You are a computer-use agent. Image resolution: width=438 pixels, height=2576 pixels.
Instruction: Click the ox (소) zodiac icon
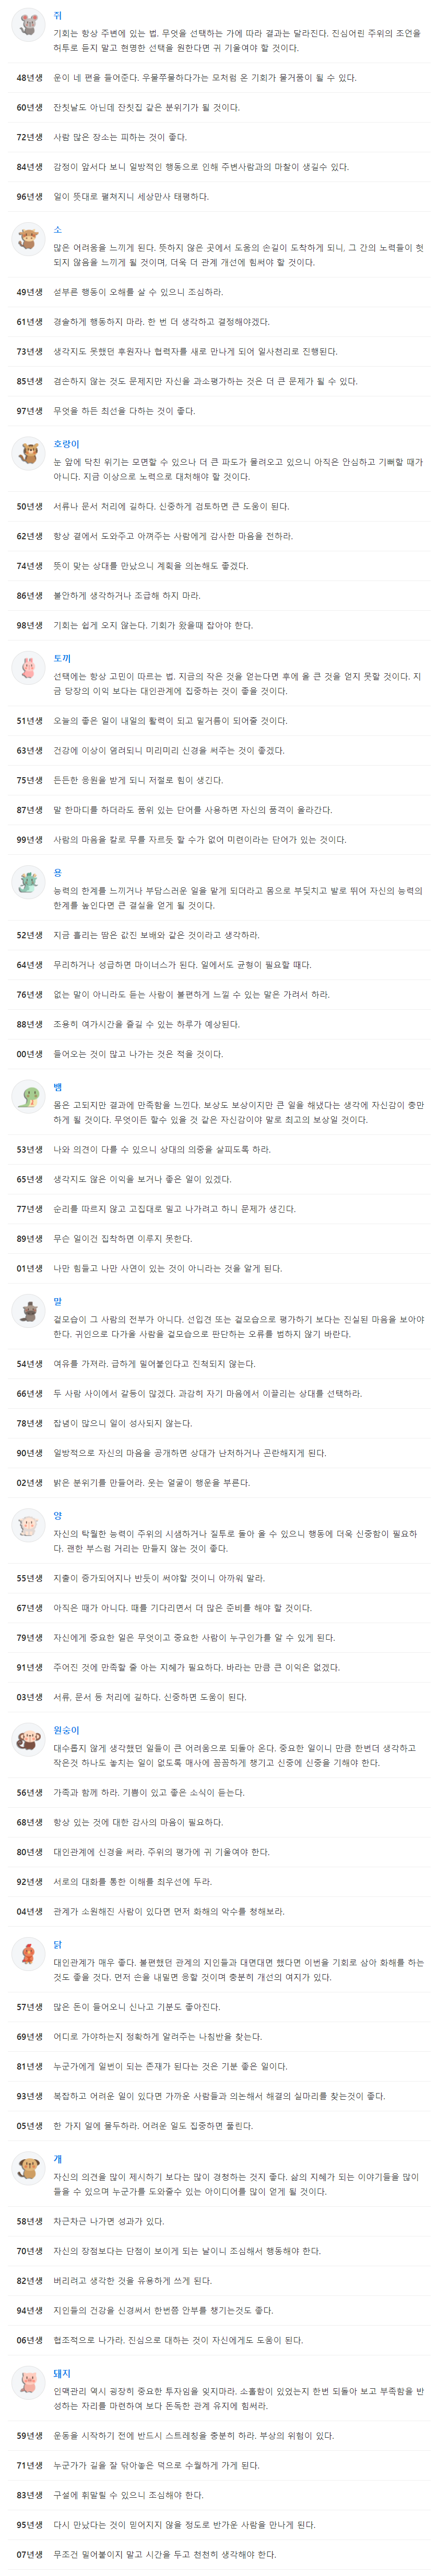point(28,239)
